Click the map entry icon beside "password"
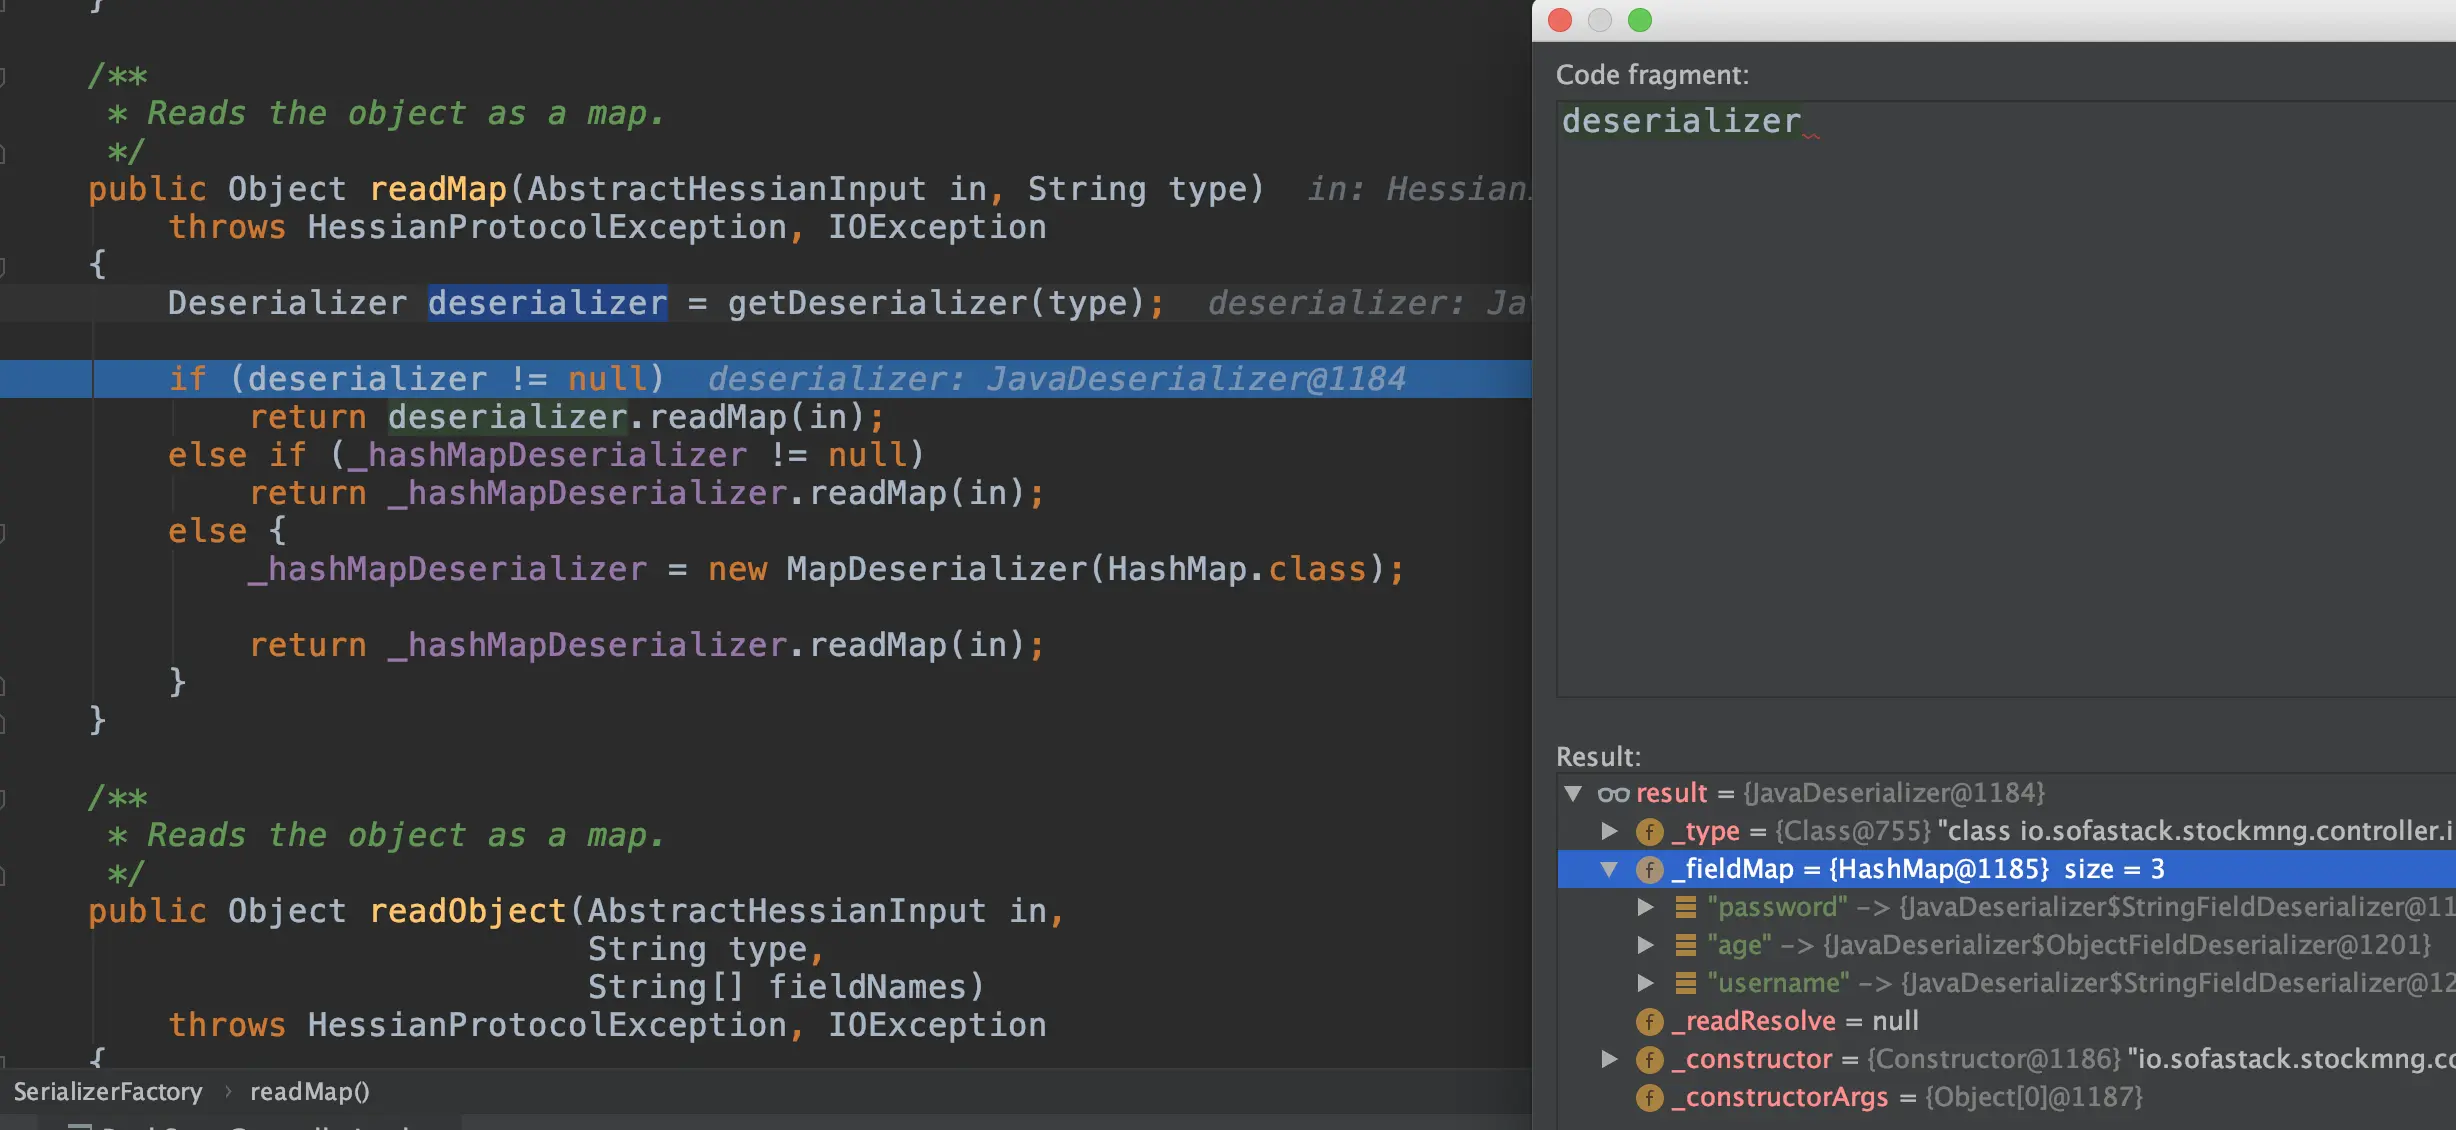2456x1130 pixels. coord(1685,908)
